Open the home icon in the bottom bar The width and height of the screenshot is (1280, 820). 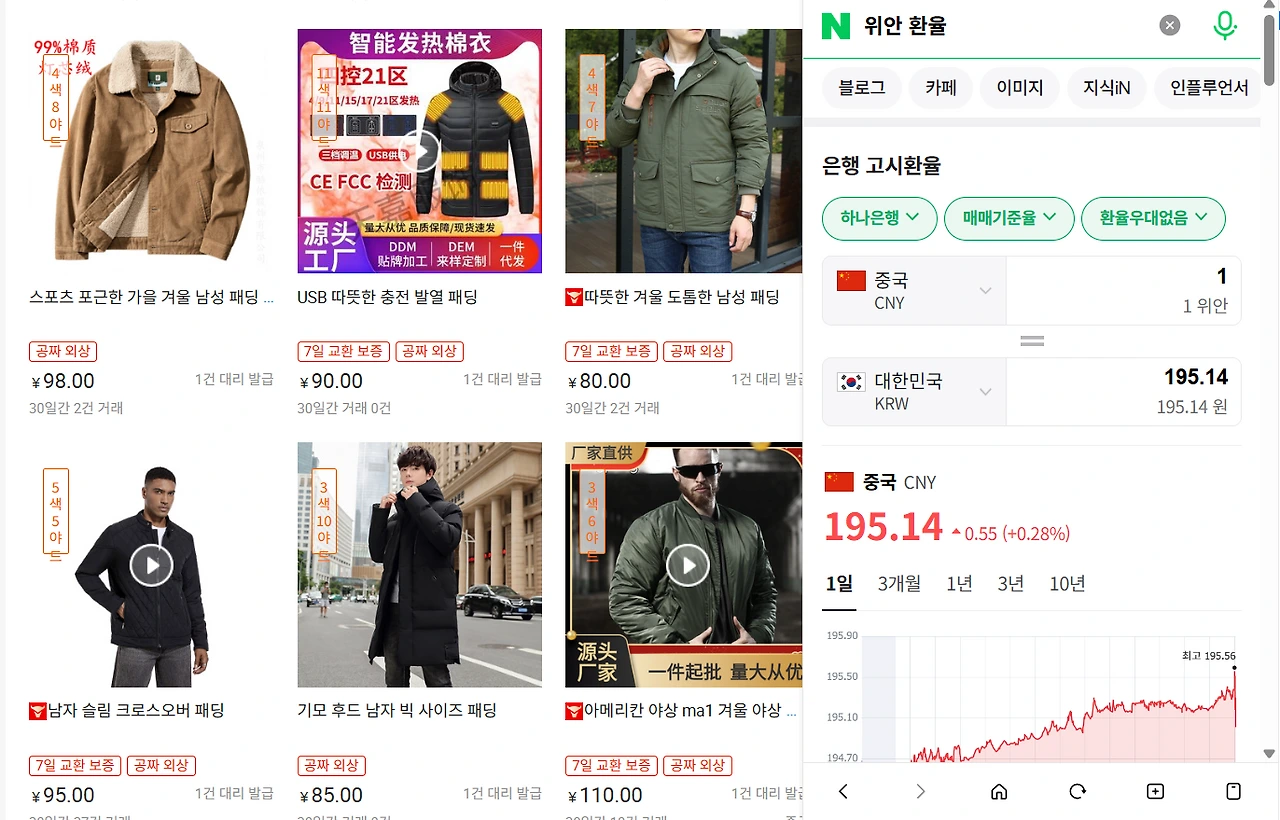999,791
